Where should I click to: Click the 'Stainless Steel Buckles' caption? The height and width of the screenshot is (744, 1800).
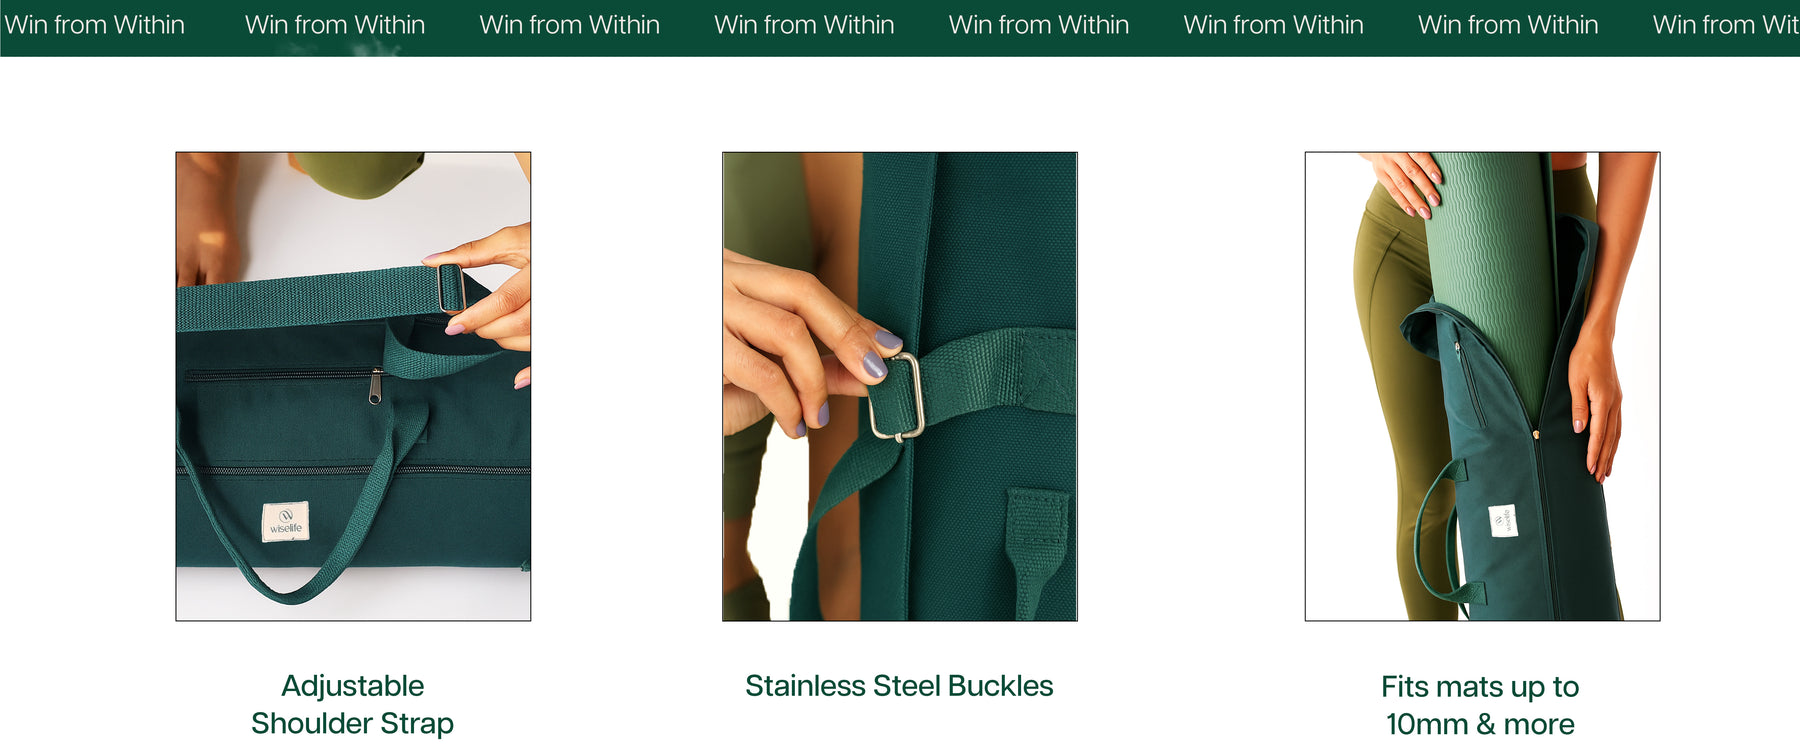899,686
